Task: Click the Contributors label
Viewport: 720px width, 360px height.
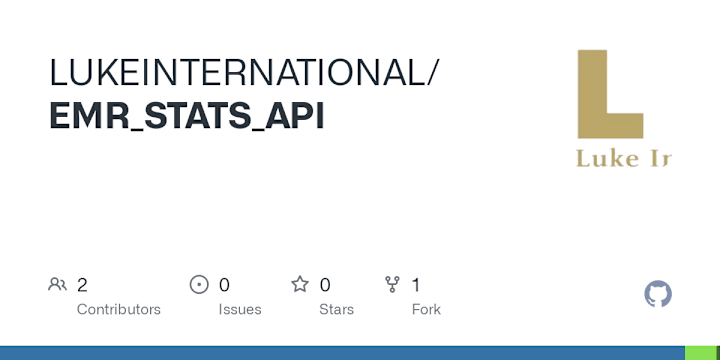Action: pos(118,309)
